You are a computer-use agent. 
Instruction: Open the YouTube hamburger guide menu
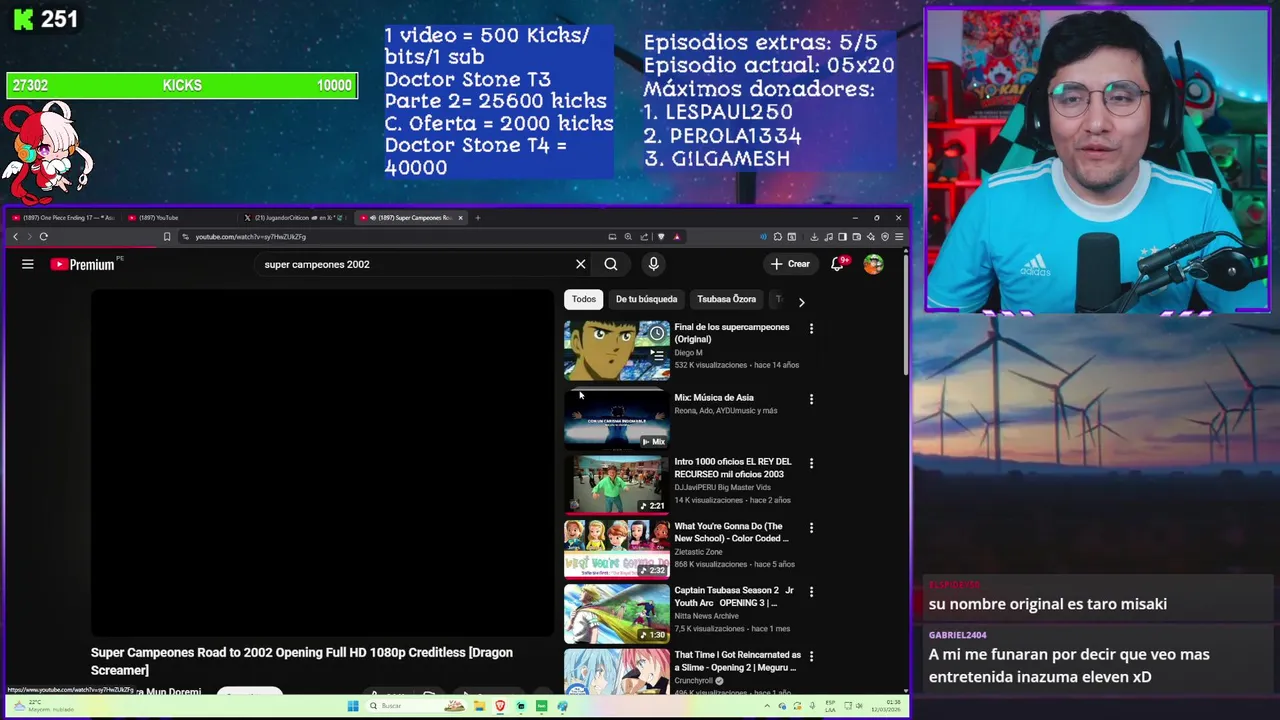(28, 264)
